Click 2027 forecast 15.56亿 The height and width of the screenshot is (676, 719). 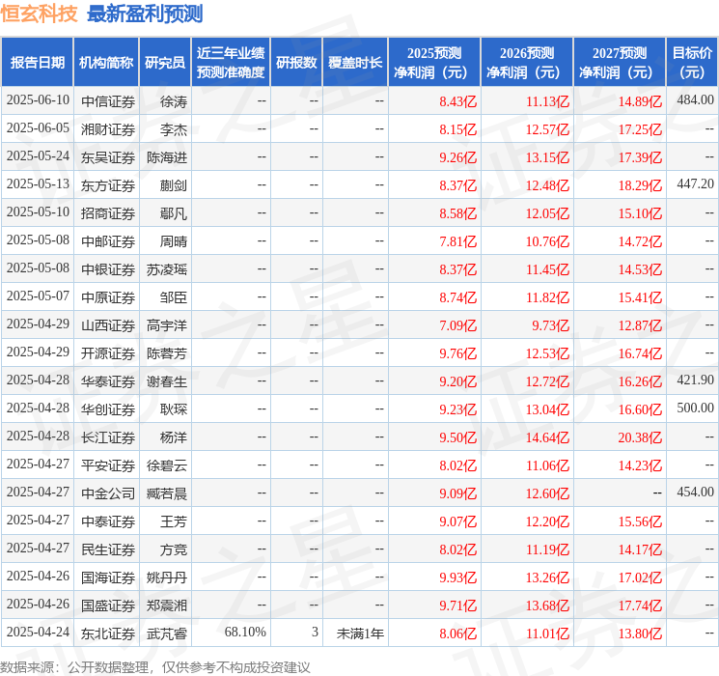point(640,521)
